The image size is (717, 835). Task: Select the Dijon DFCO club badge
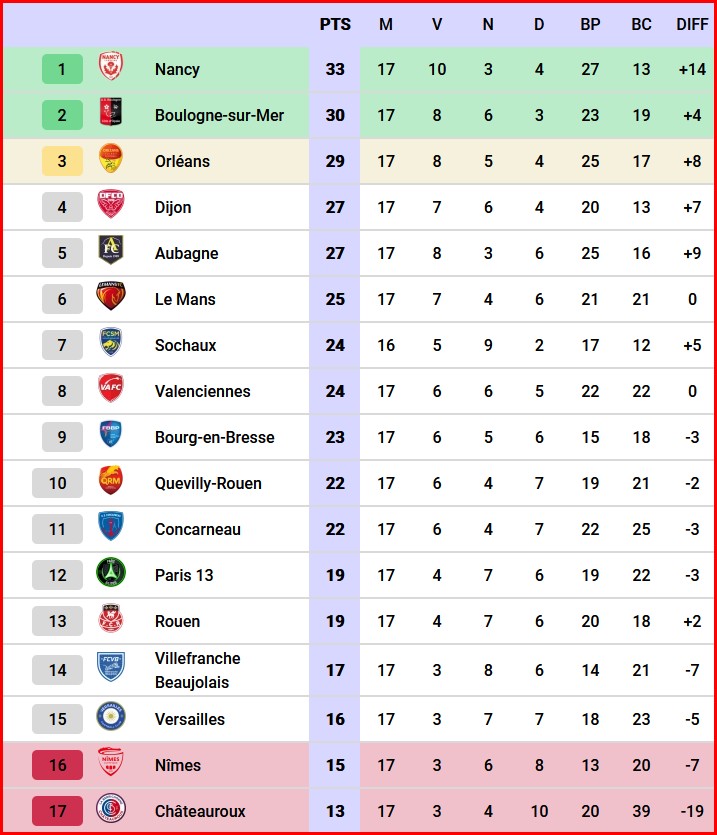point(110,206)
